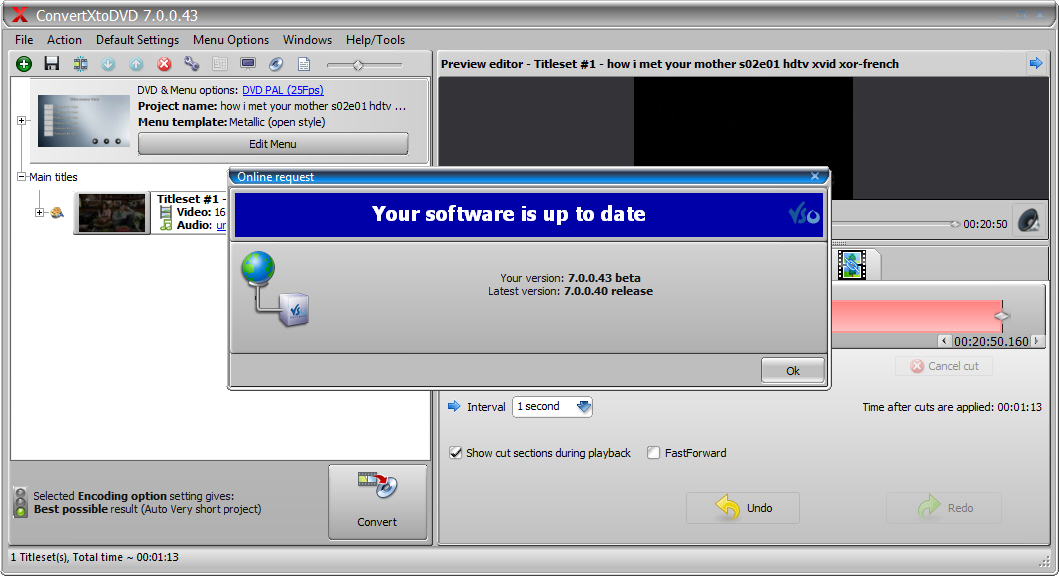Viewport: 1059px width, 576px height.
Task: Click the Ok button in the Online request dialog
Action: pyautogui.click(x=792, y=371)
